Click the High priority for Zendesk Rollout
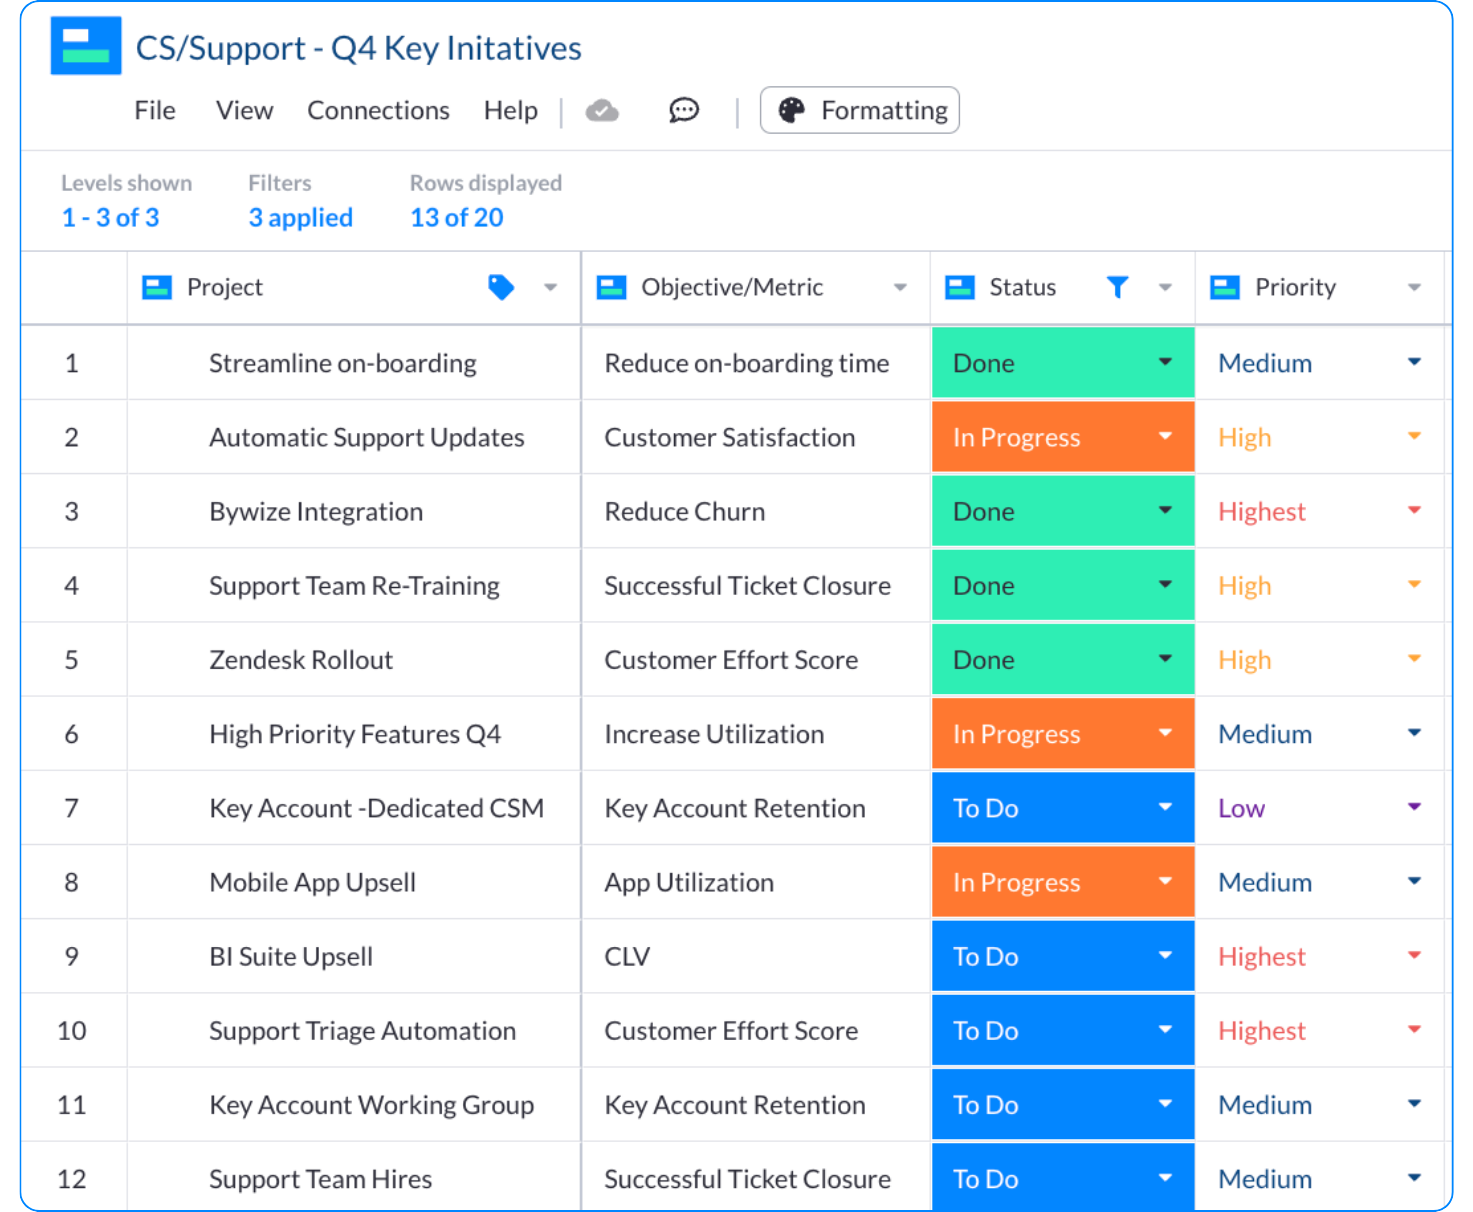Screen dimensions: 1473x1212 (1245, 660)
